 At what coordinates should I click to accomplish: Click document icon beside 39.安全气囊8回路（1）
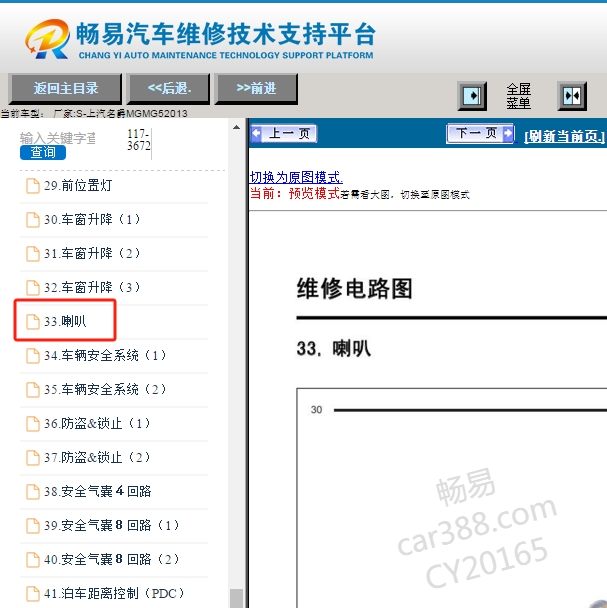coord(33,525)
